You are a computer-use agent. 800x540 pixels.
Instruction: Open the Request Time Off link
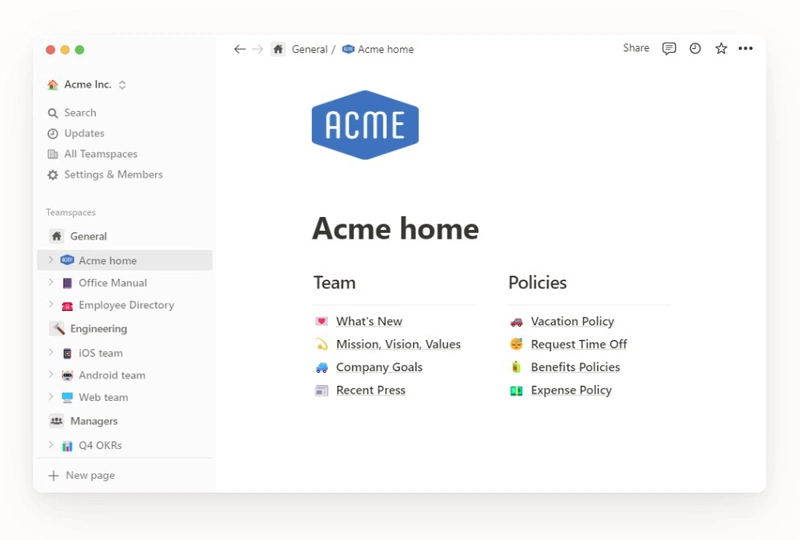tap(579, 345)
